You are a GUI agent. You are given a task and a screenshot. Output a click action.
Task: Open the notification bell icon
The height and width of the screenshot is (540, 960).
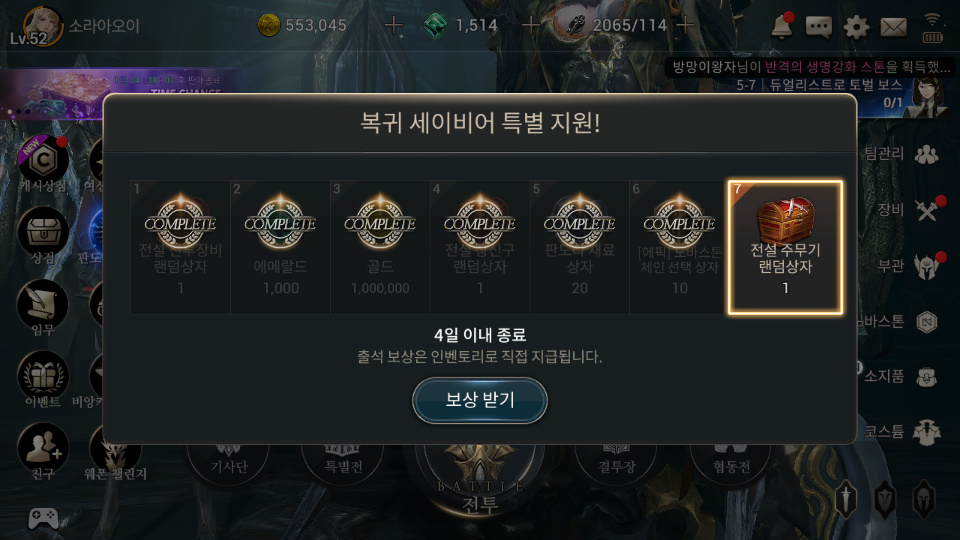782,26
